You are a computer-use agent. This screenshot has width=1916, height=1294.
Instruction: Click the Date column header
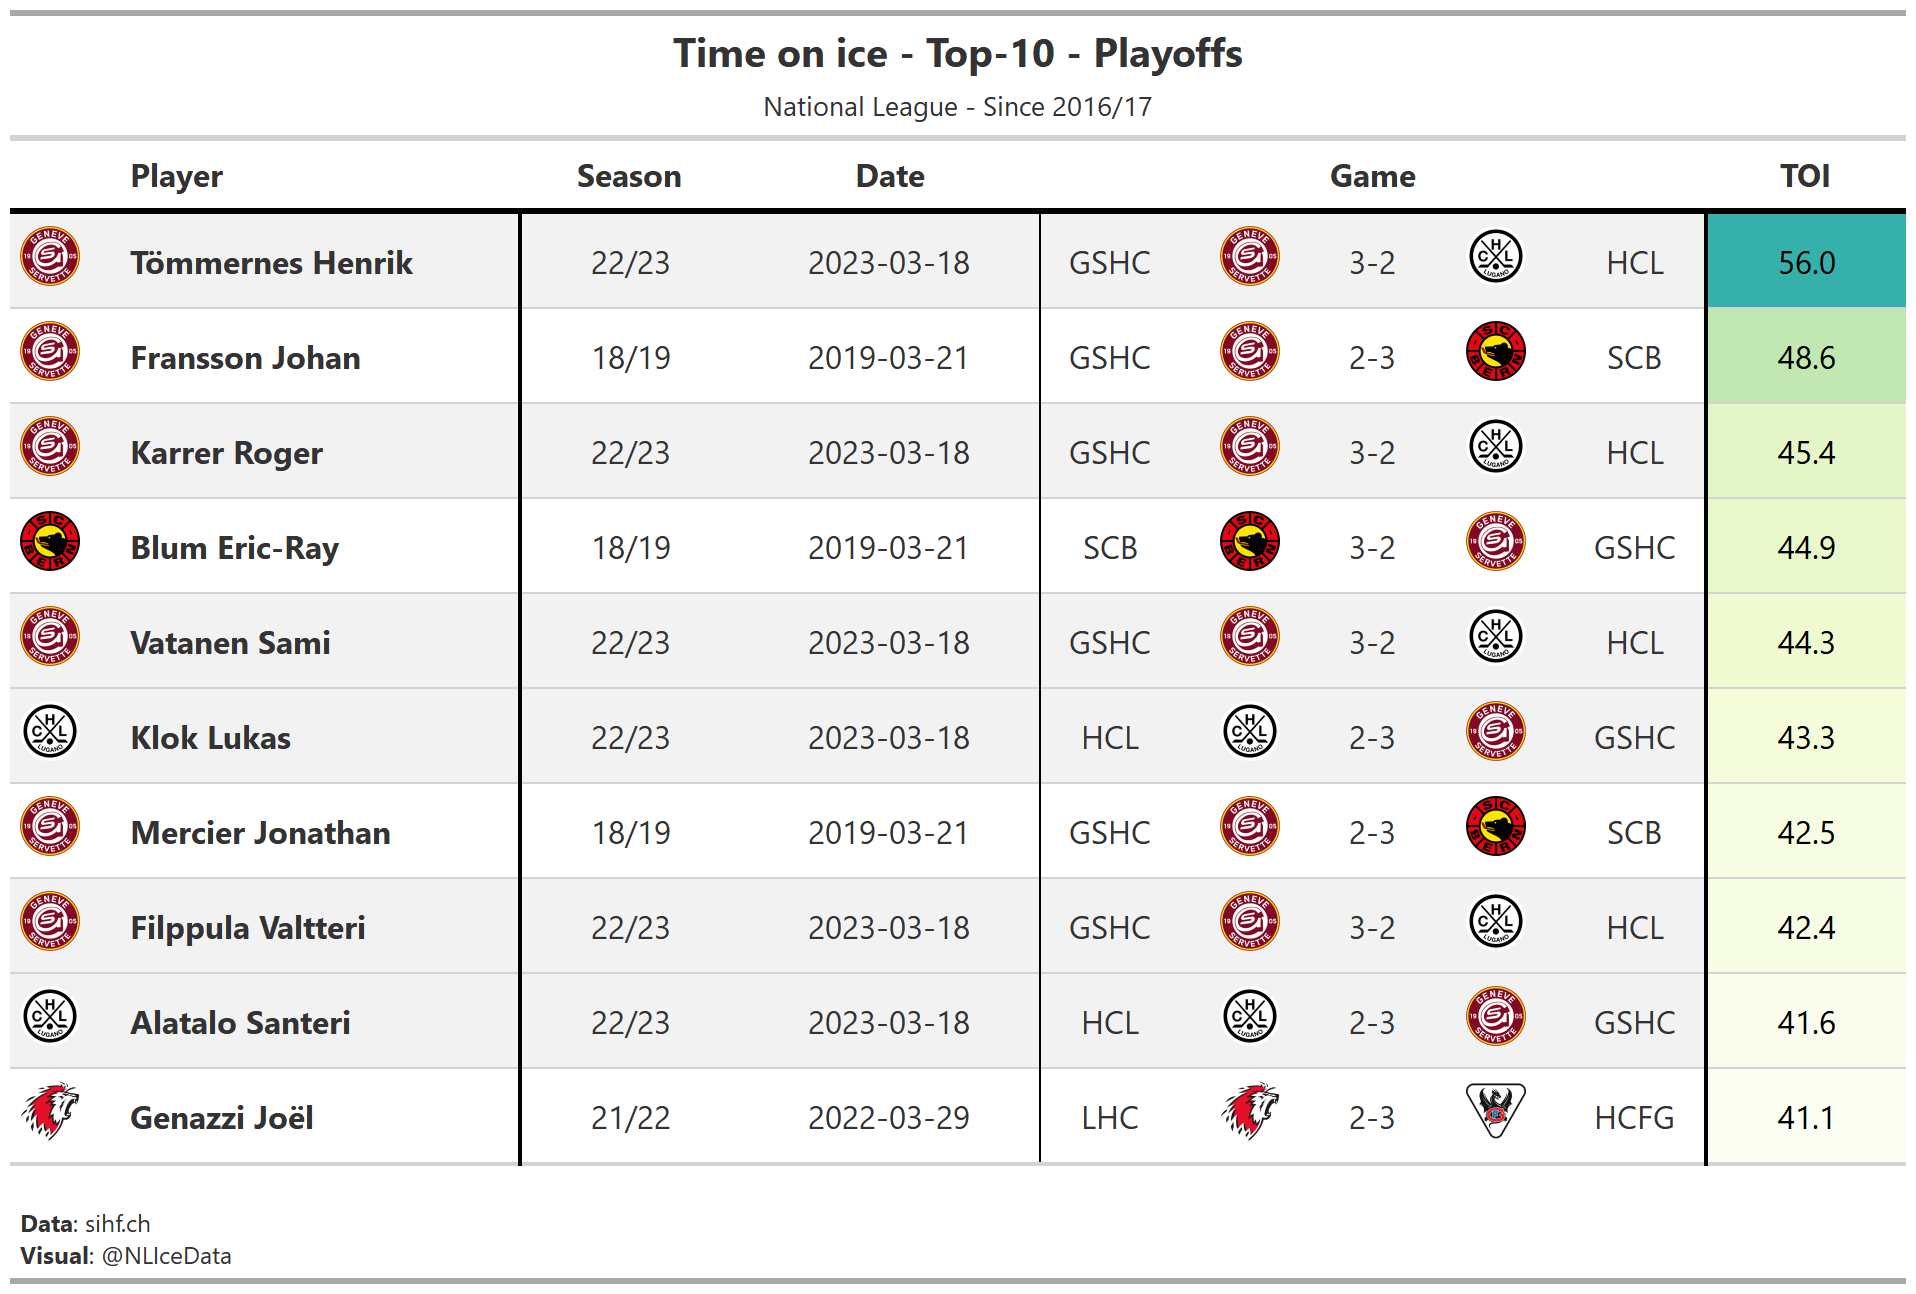(889, 176)
